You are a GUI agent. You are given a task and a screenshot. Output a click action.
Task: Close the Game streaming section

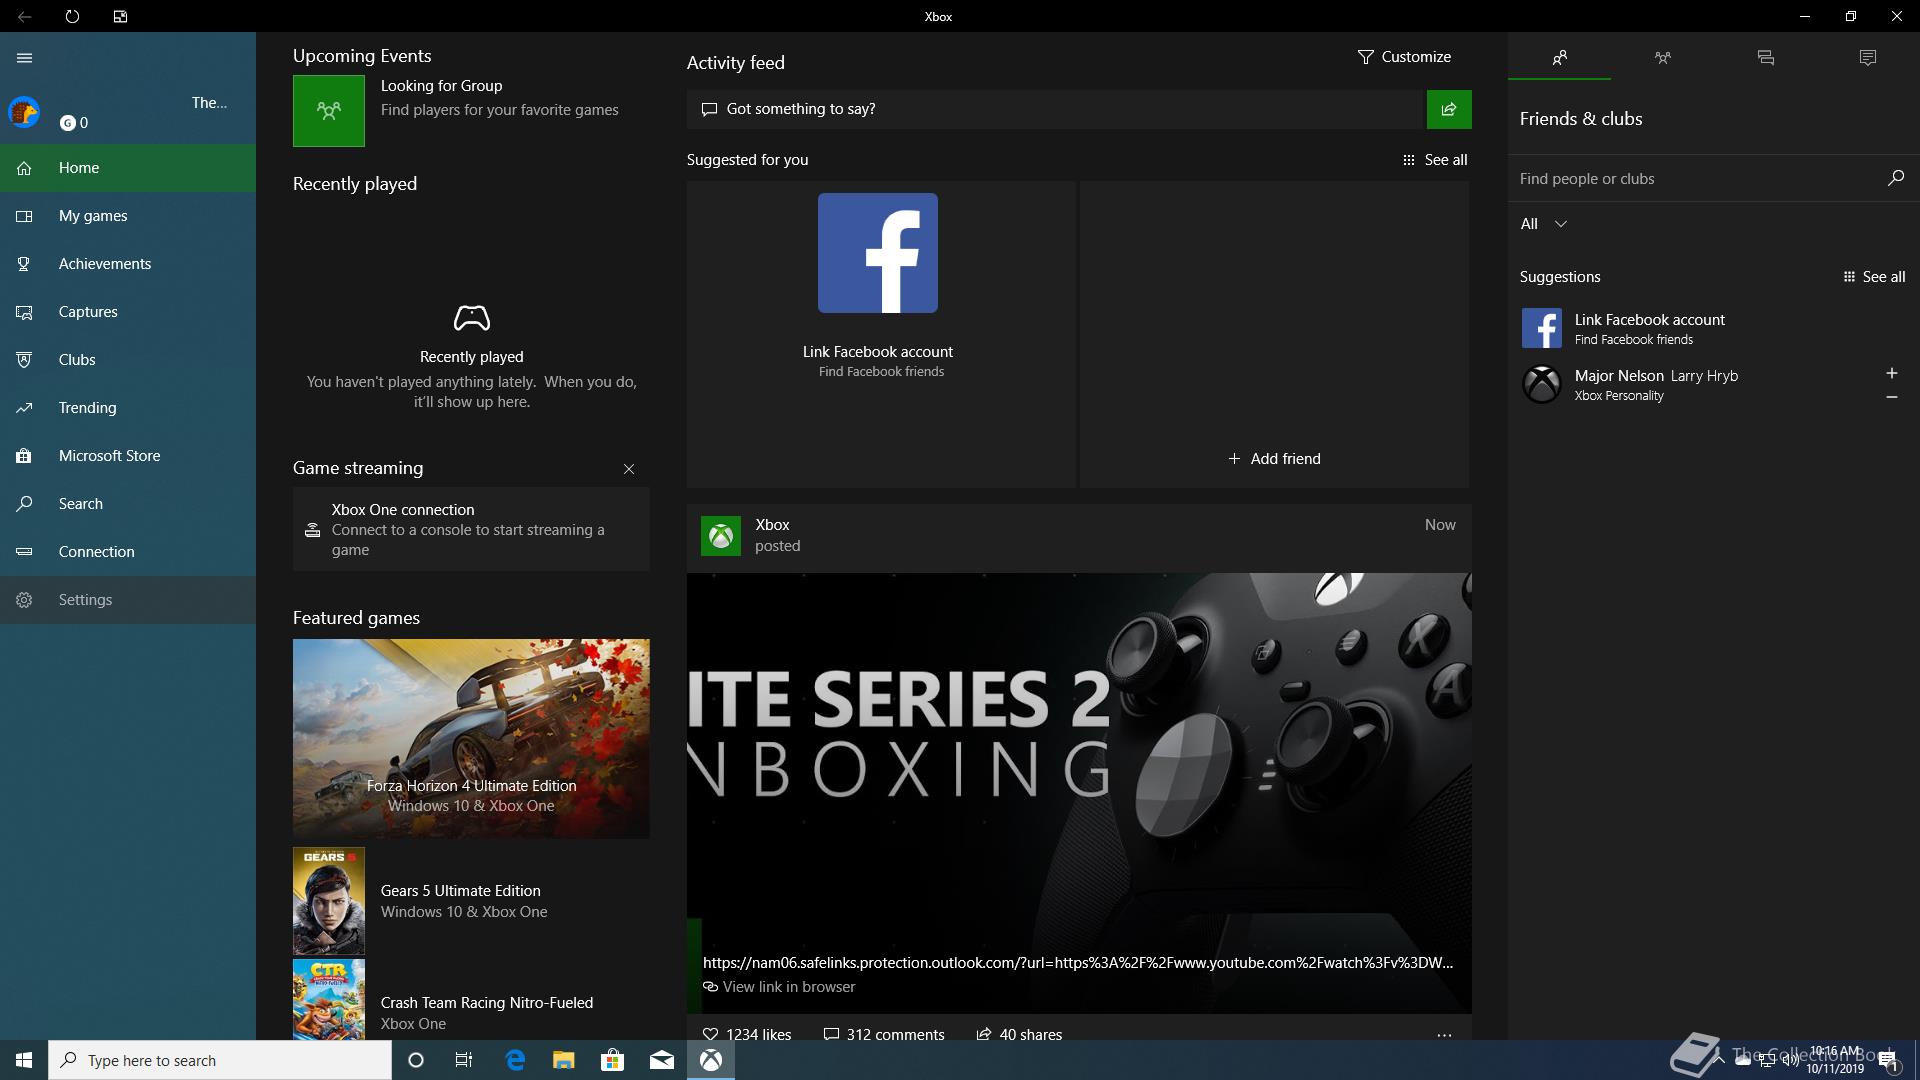click(629, 469)
